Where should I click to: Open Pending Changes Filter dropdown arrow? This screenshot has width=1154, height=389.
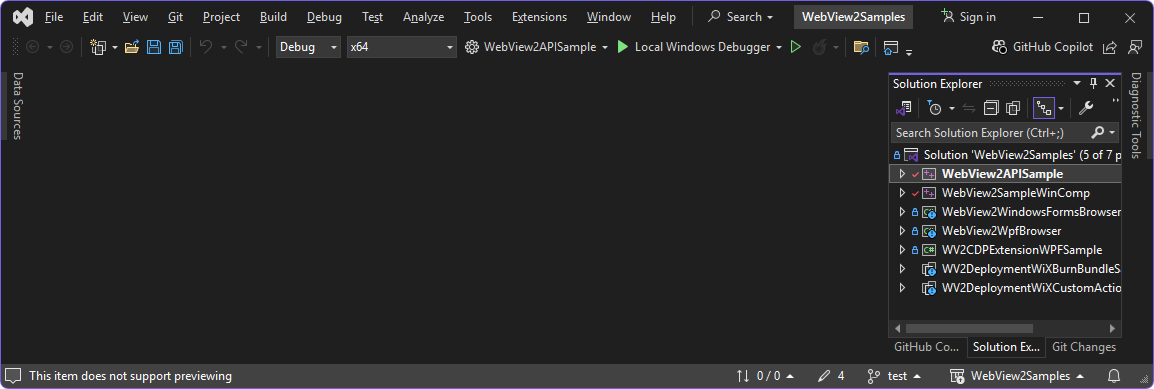point(951,108)
